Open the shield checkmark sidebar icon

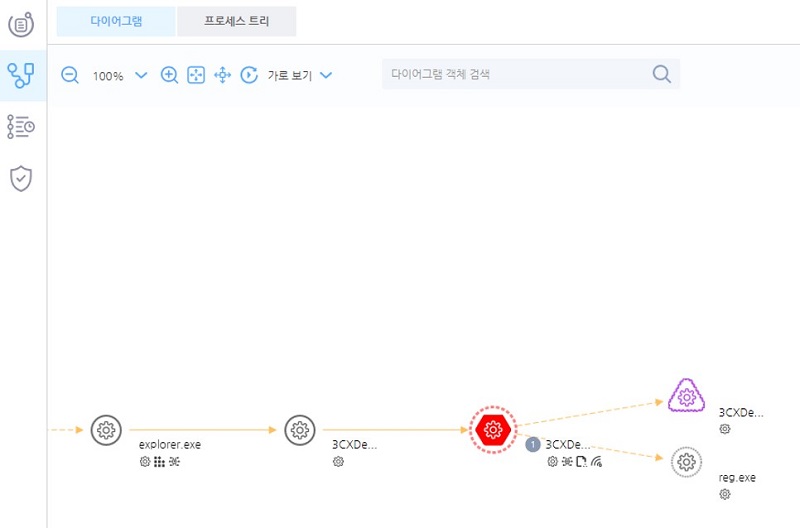click(x=21, y=178)
